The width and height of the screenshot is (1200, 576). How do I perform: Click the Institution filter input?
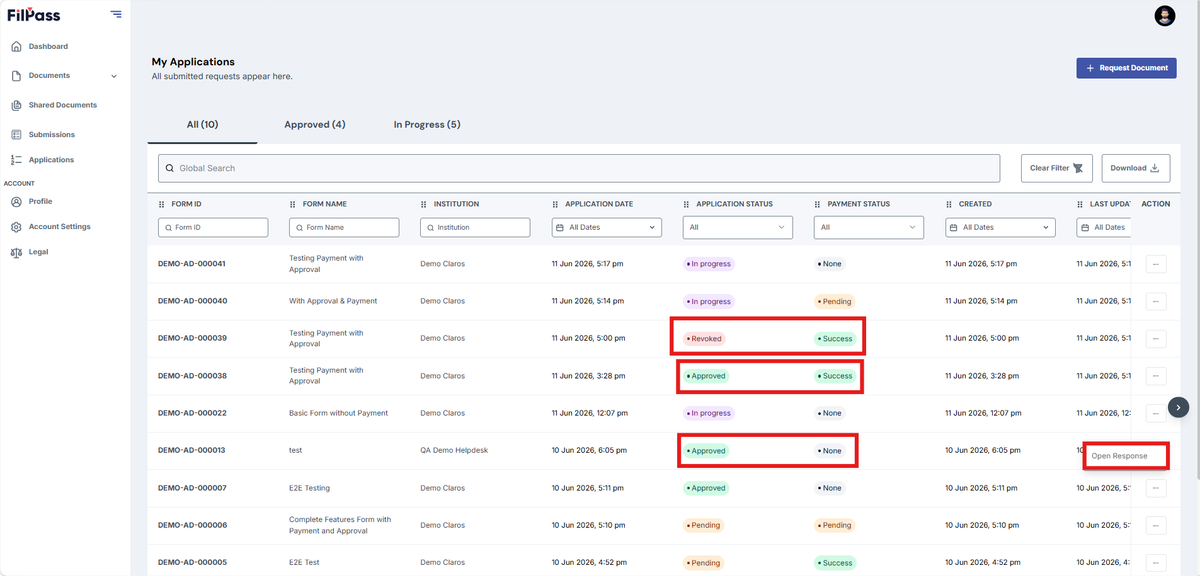click(475, 228)
